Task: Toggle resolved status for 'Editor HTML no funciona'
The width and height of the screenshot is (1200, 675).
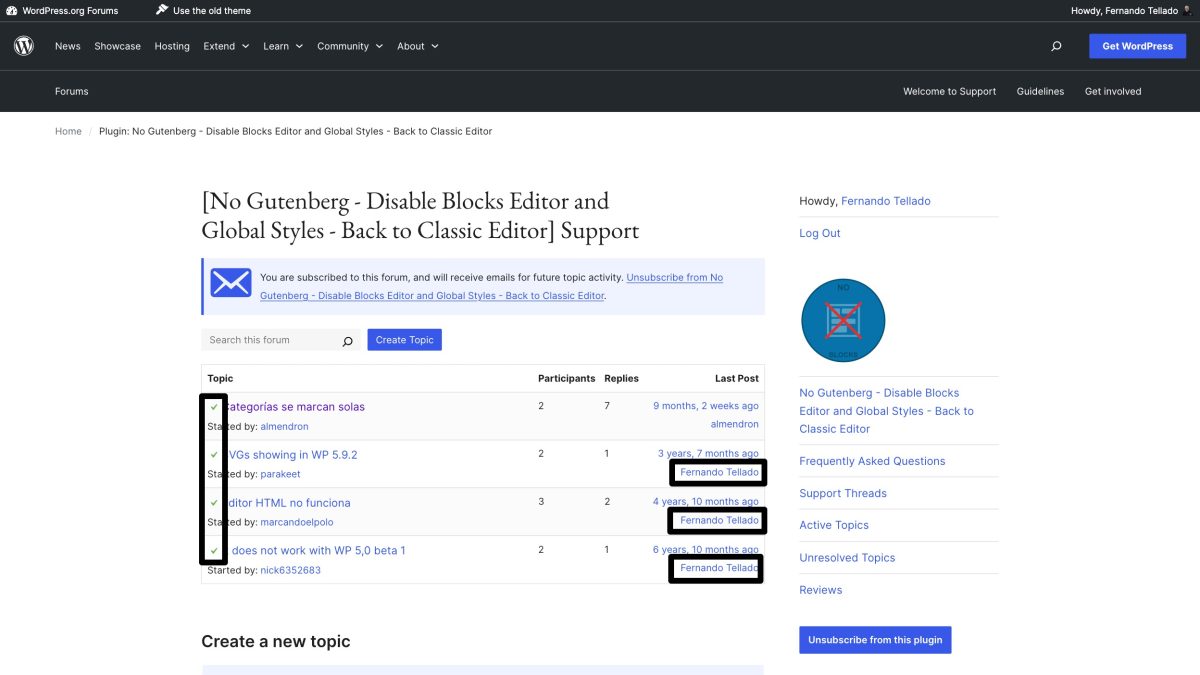Action: (x=215, y=501)
